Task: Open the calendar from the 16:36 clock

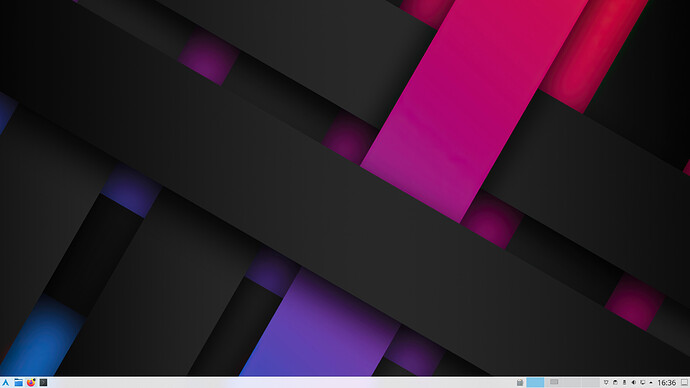Action: pyautogui.click(x=666, y=383)
